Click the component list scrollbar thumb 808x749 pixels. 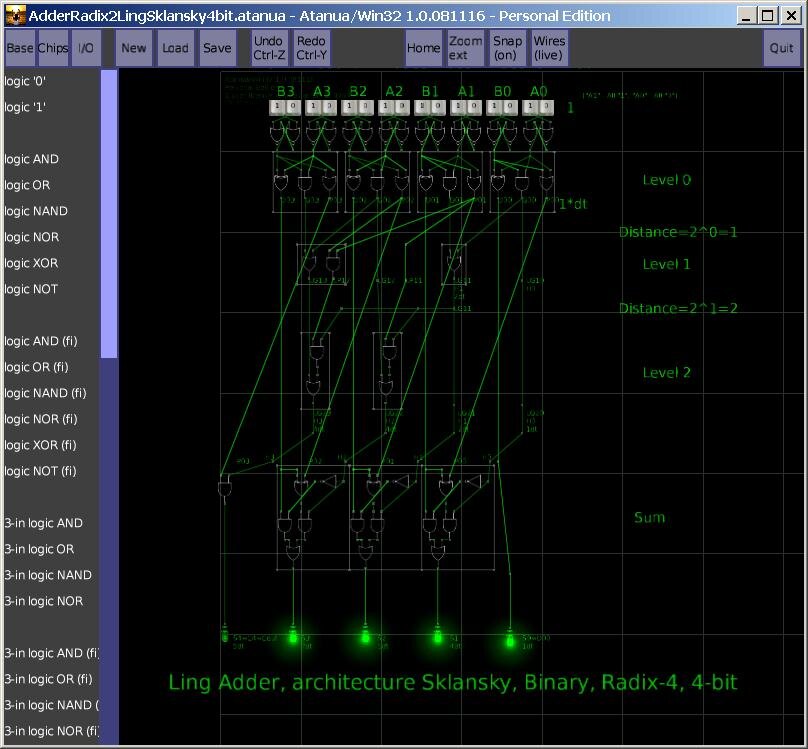[109, 214]
